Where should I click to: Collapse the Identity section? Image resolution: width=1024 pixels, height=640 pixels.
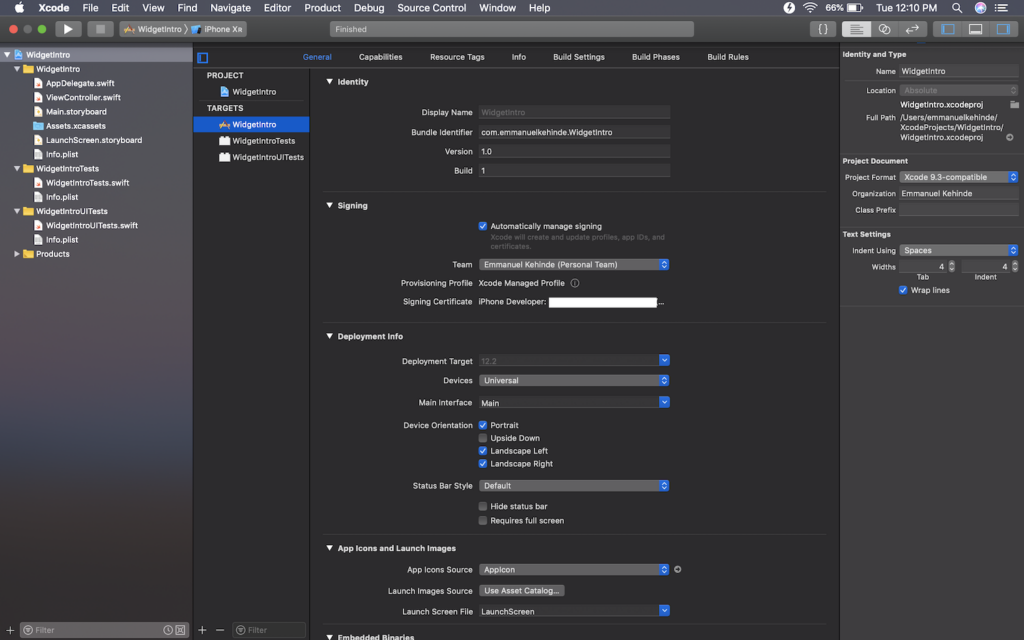click(330, 82)
